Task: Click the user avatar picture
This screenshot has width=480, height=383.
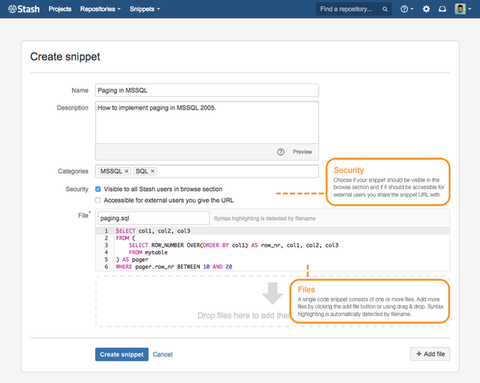Action: point(460,9)
